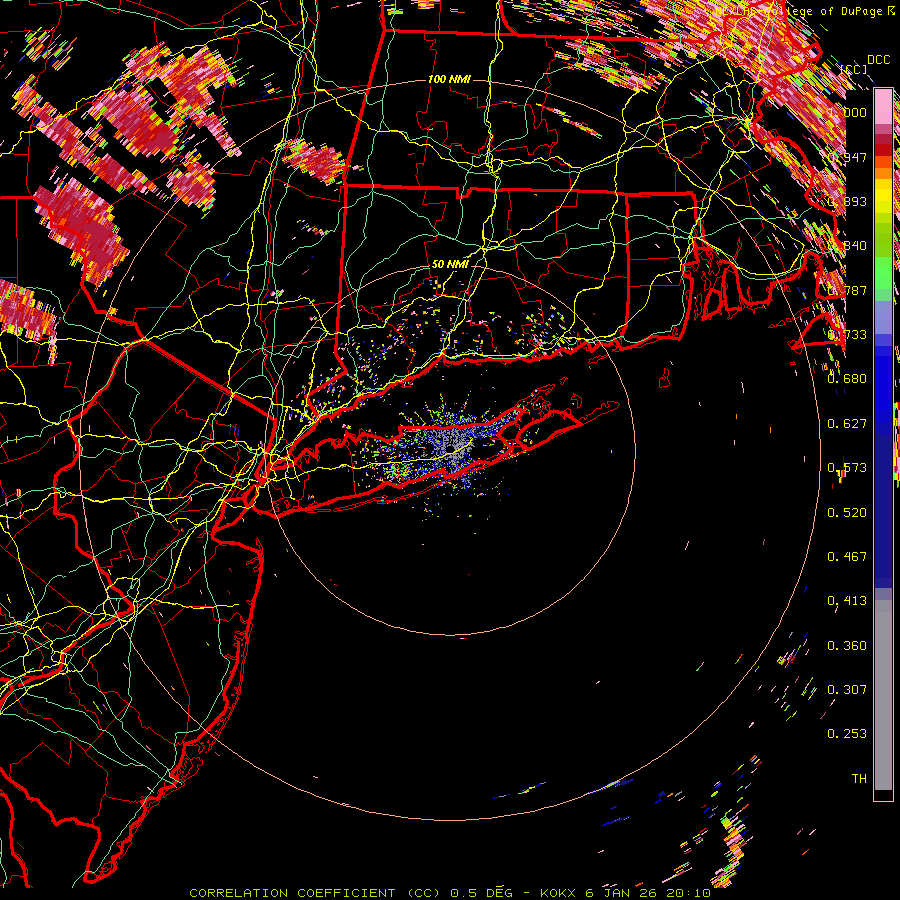Click the 0.413 scale value
The image size is (900, 900).
click(x=847, y=601)
